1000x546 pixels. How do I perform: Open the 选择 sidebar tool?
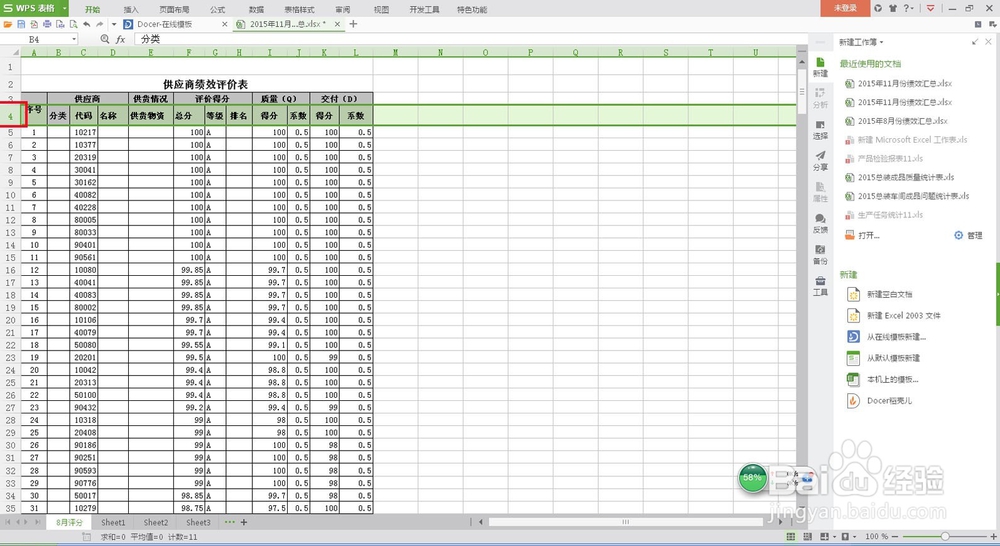[x=820, y=129]
